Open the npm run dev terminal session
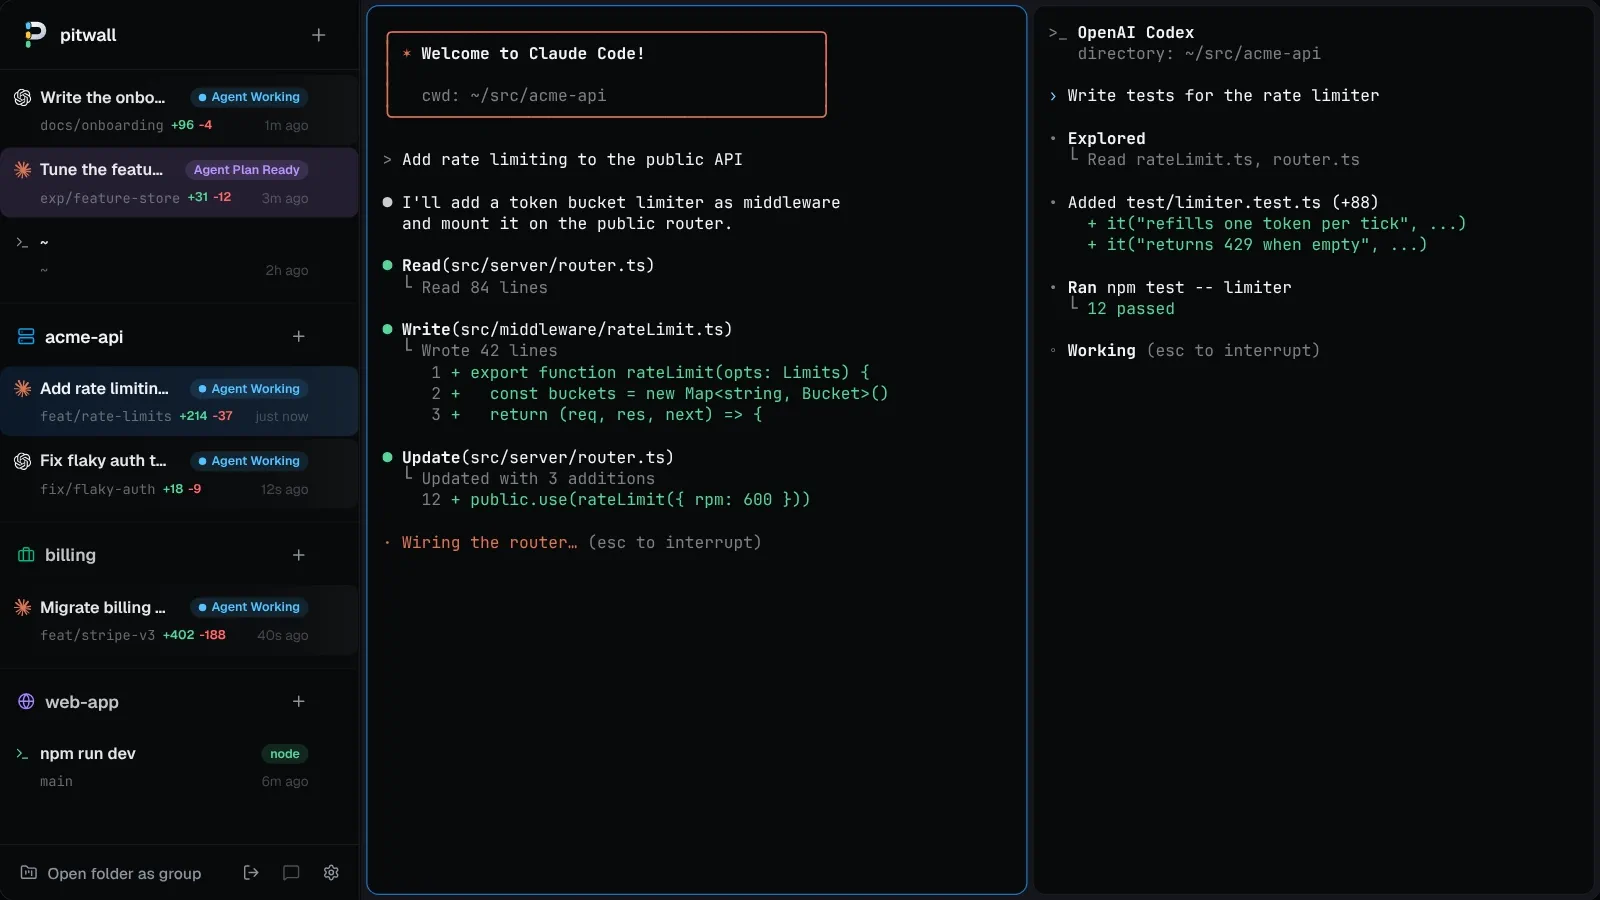This screenshot has height=900, width=1600. pos(180,767)
